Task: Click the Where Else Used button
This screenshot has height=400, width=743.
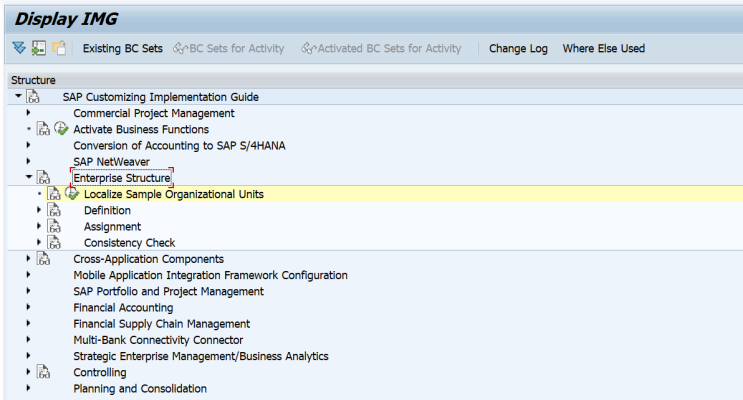Action: [x=604, y=48]
